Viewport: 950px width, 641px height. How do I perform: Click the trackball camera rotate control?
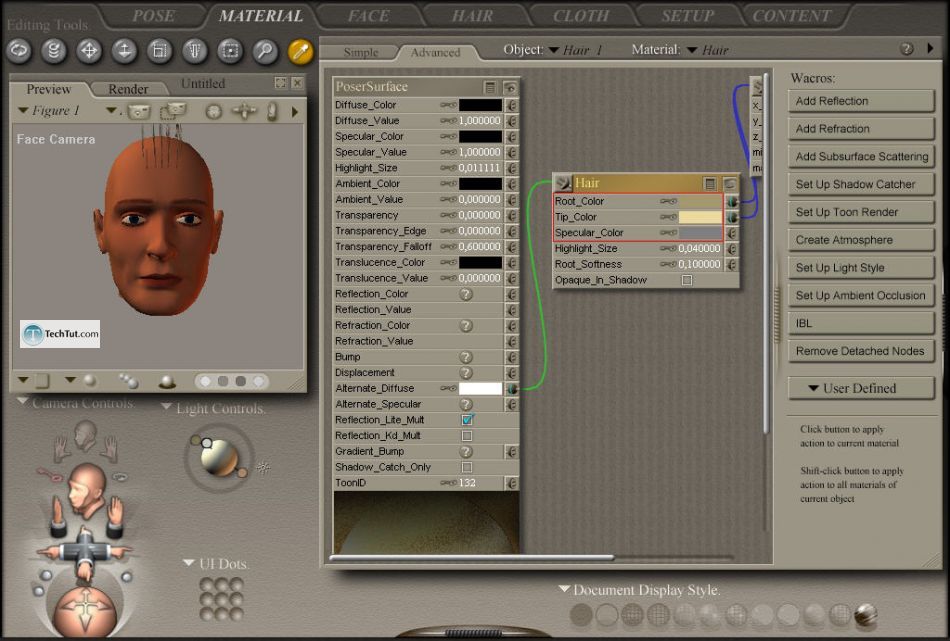85,610
